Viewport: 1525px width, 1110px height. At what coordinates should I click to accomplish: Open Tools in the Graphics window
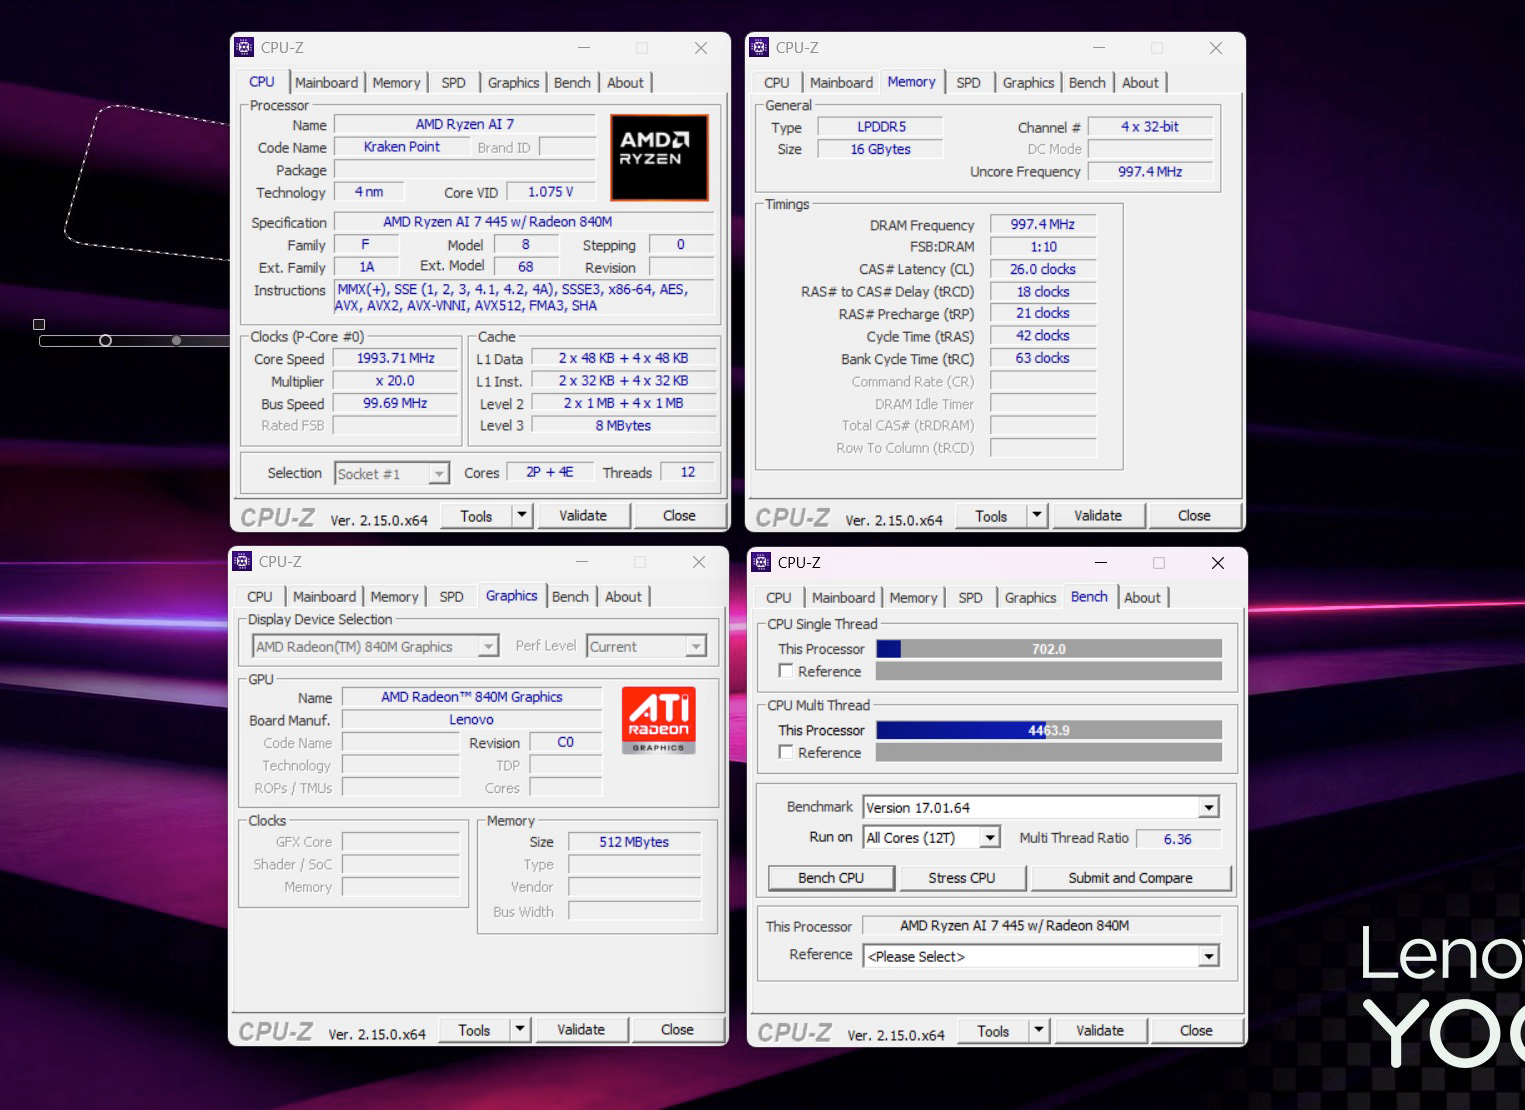coord(474,1030)
